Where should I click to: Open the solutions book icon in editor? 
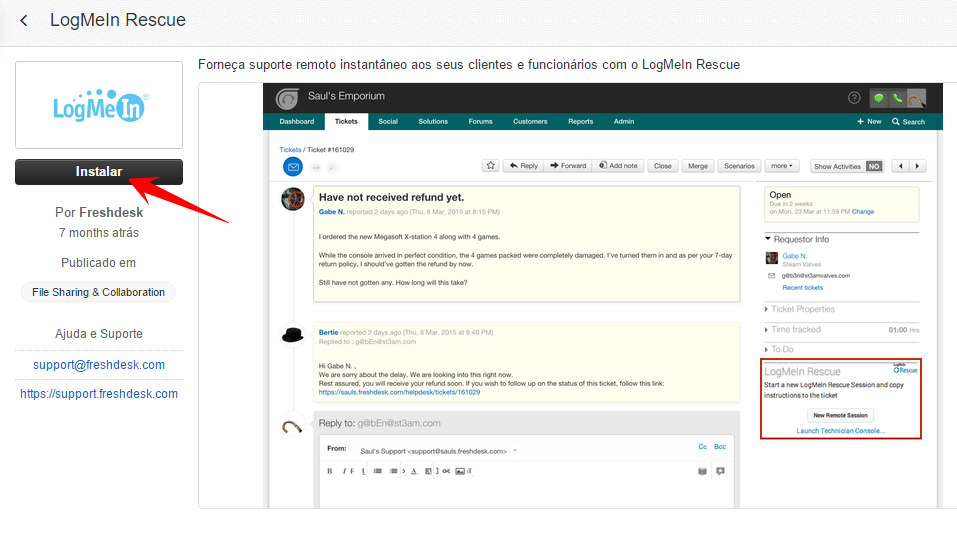coord(702,471)
